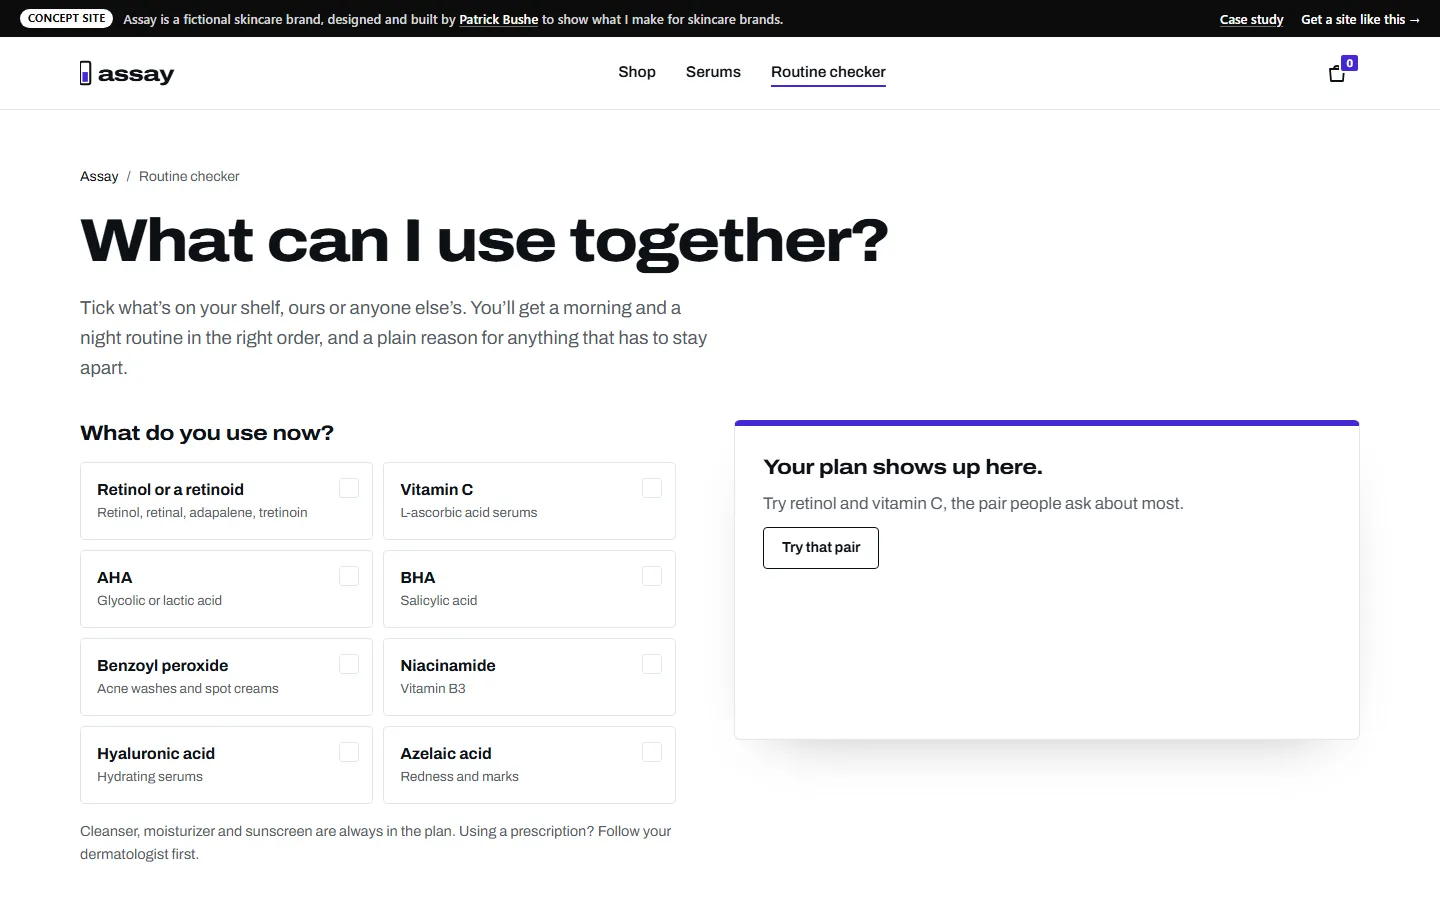
Task: Open the Case study link
Action: [x=1251, y=19]
